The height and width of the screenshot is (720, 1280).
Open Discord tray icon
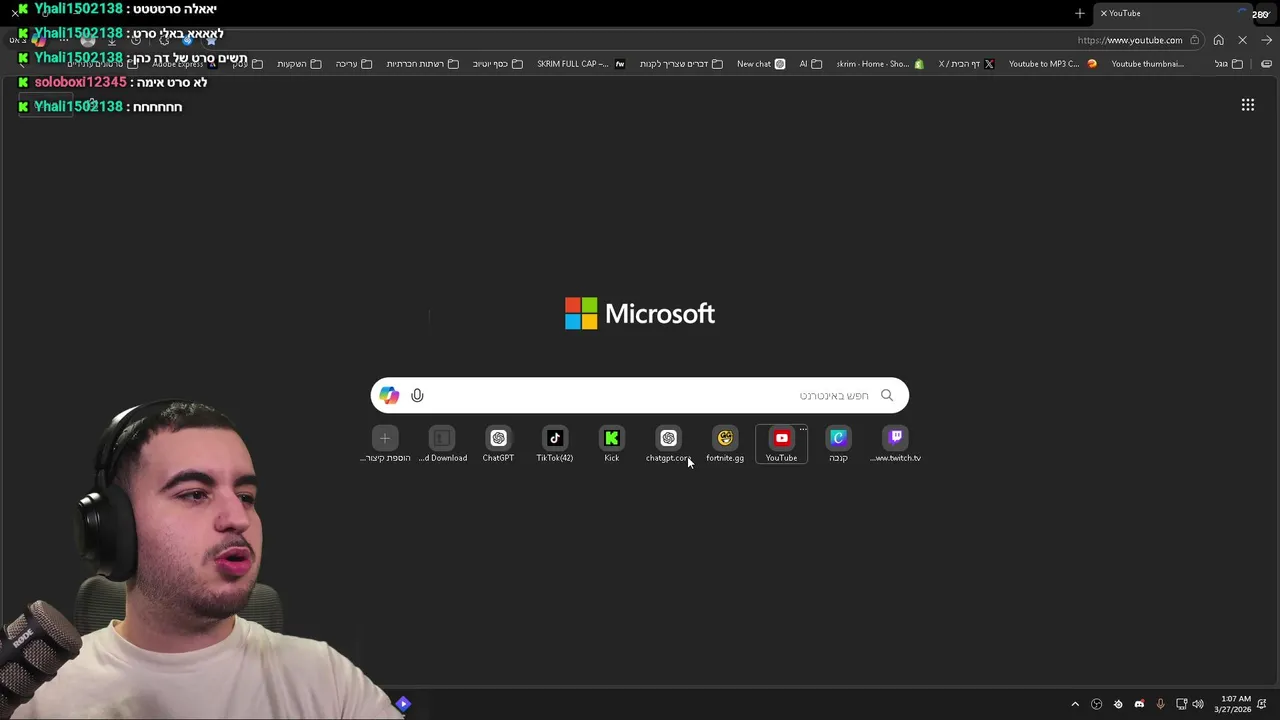click(1139, 704)
